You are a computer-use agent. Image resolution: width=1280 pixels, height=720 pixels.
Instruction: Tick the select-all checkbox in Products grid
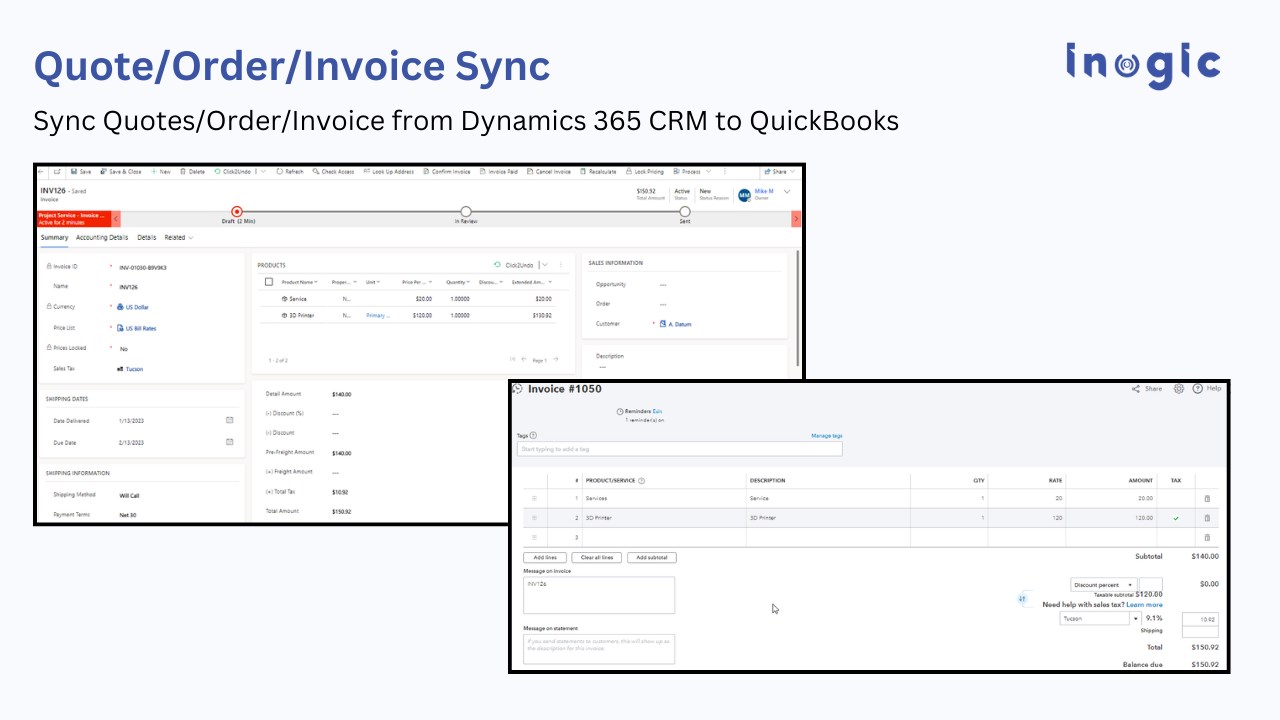(x=269, y=282)
